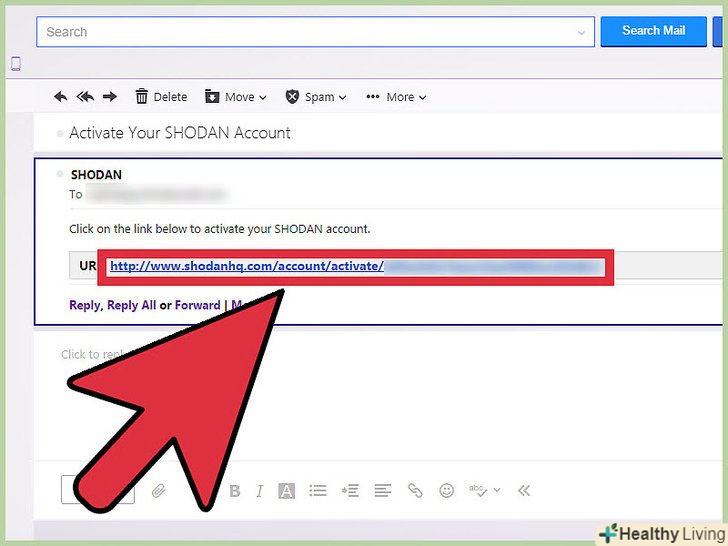Click the Forward arrow icon
728x546 pixels.
click(110, 97)
